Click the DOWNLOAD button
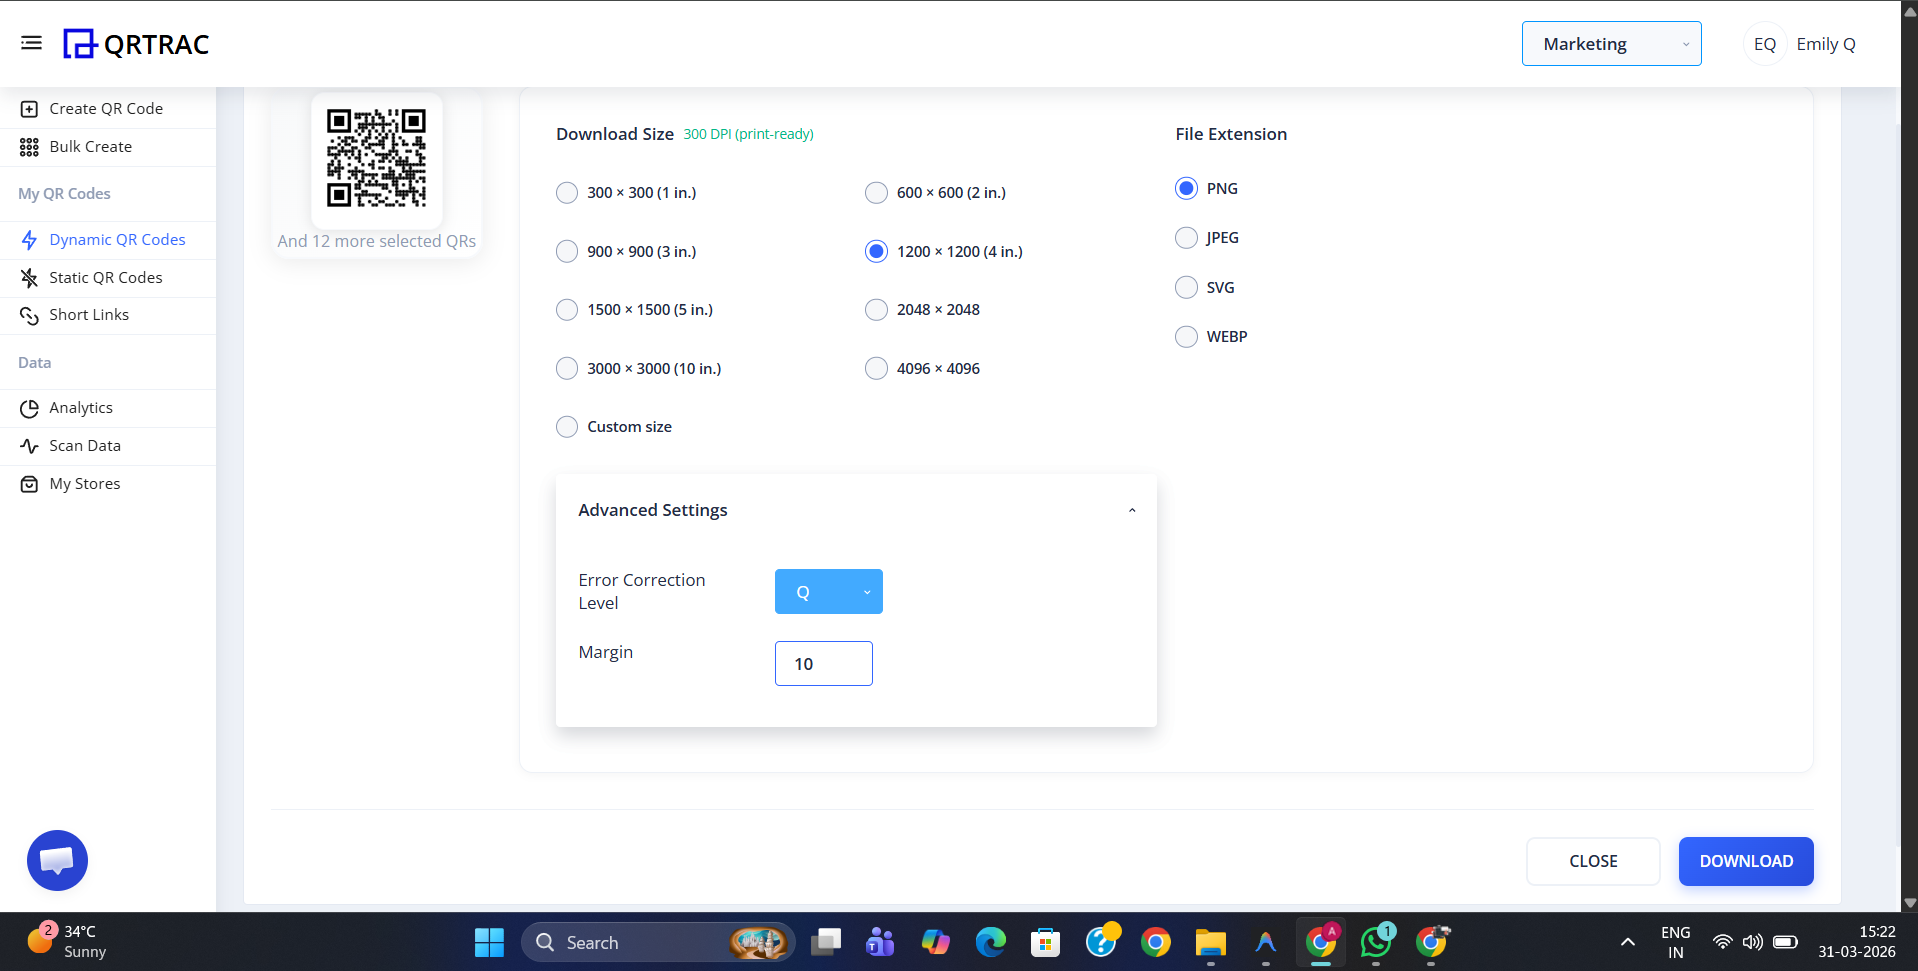 click(1745, 861)
